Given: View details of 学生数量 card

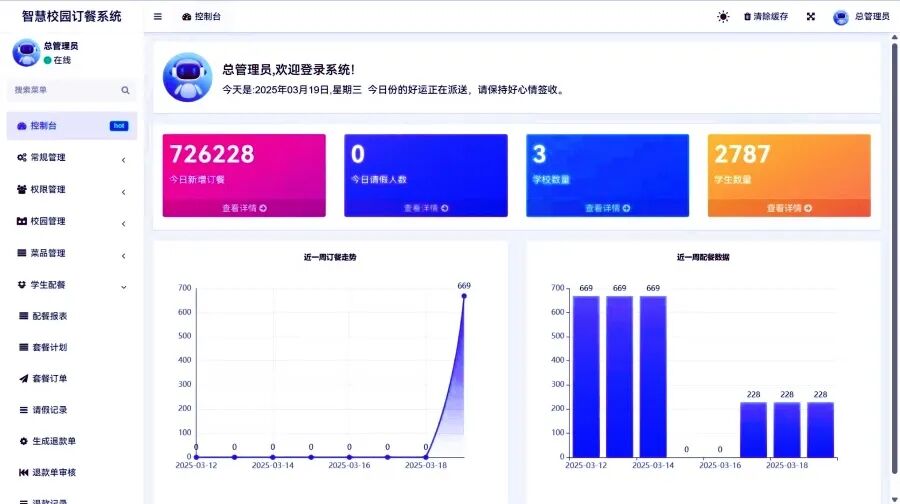Looking at the screenshot, I should point(789,208).
